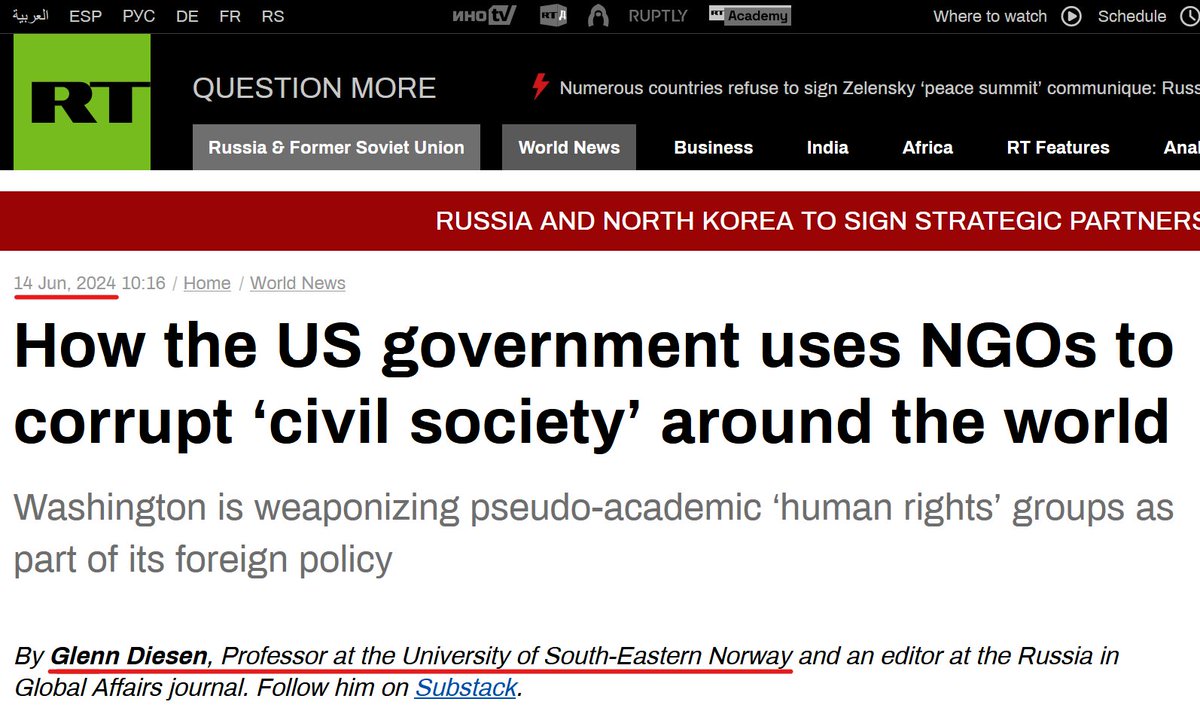
Task: Switch to the РУС language version
Action: 139,16
